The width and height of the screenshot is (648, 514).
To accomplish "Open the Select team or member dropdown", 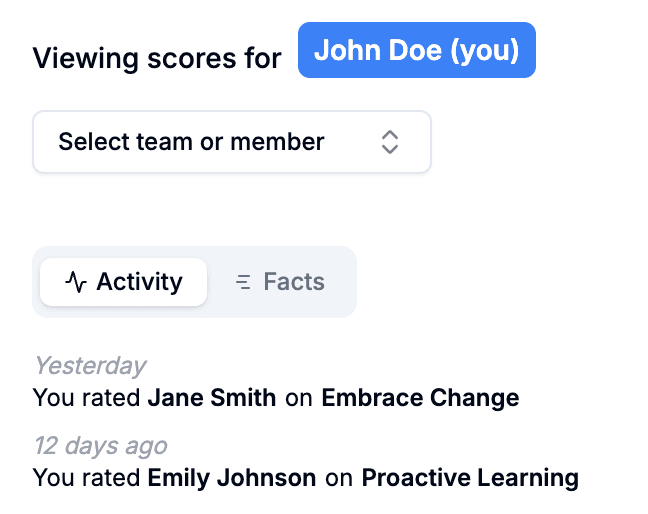I will (x=232, y=142).
